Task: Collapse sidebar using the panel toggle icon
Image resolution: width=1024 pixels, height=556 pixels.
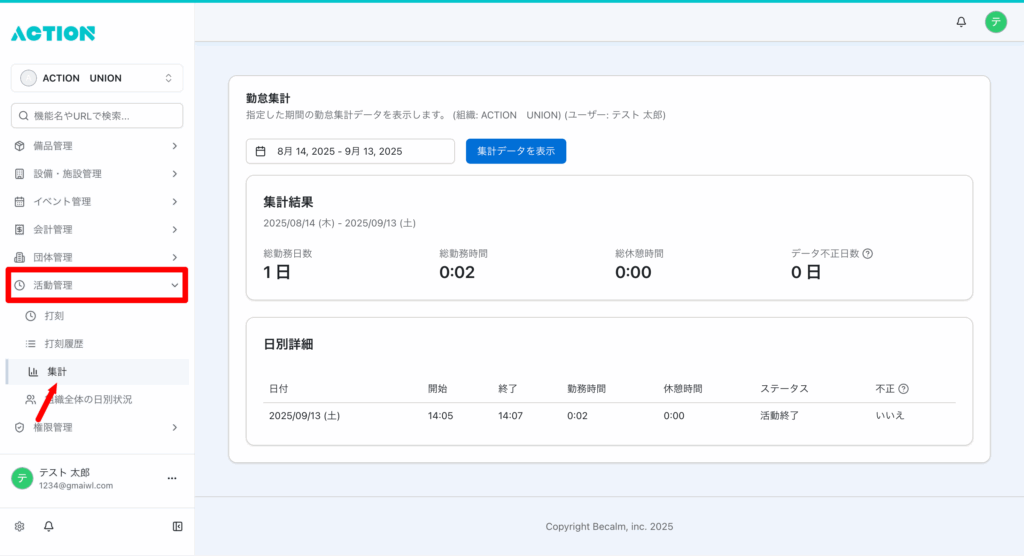Action: pos(177,526)
